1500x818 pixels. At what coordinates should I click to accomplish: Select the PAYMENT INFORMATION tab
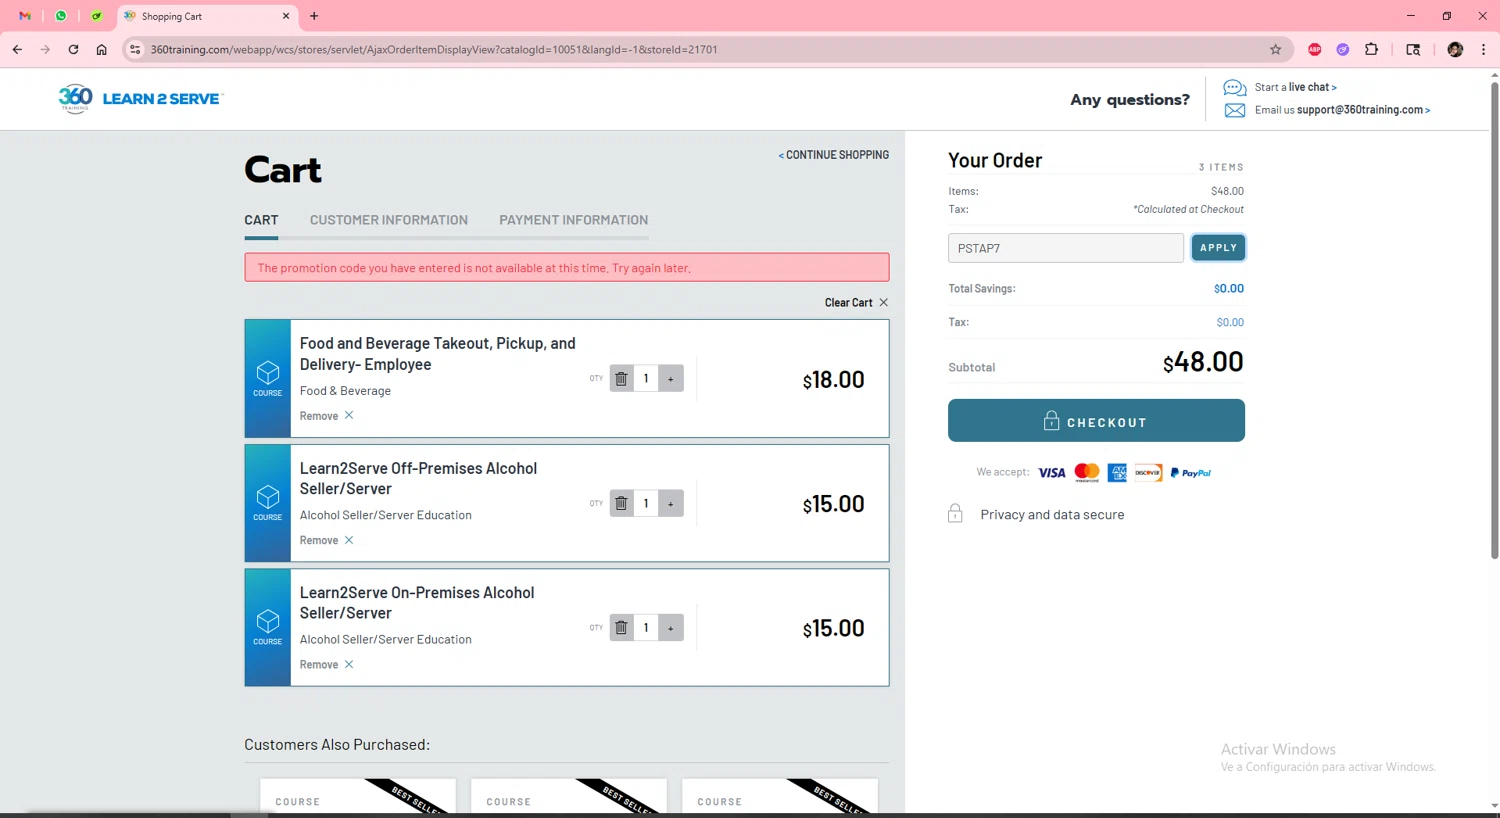tap(574, 220)
